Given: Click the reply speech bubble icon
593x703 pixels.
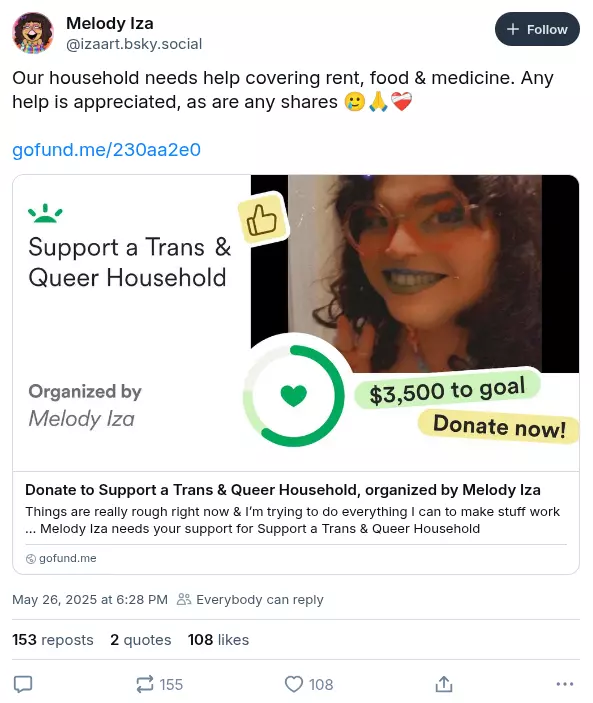Looking at the screenshot, I should click(x=23, y=684).
